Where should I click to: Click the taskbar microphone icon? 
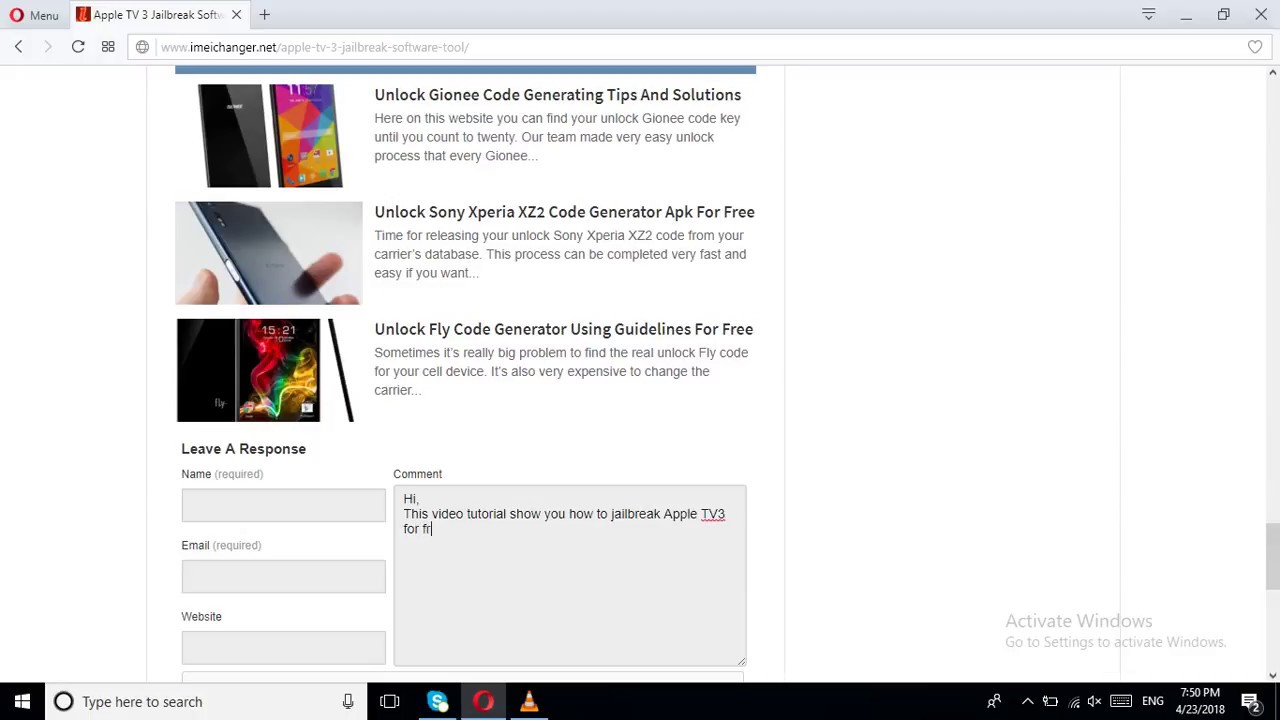coord(348,702)
